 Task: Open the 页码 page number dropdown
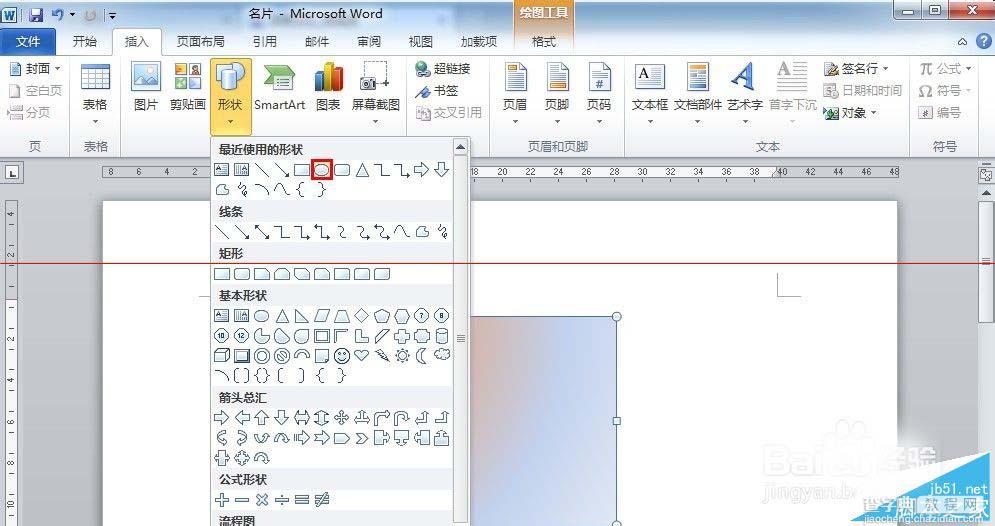pos(598,94)
